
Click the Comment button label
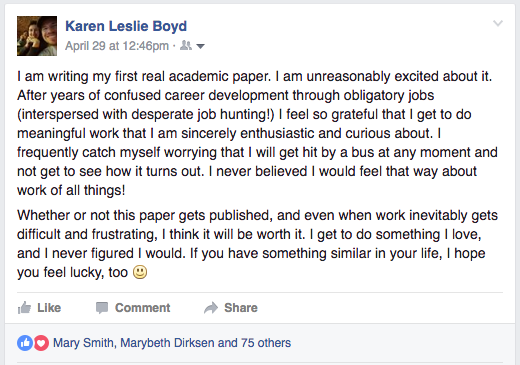(x=142, y=308)
